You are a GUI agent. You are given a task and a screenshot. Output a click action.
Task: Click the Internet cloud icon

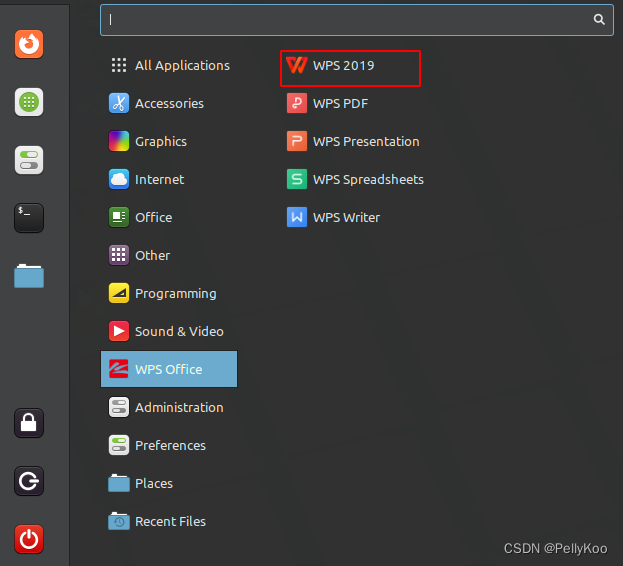tap(119, 179)
